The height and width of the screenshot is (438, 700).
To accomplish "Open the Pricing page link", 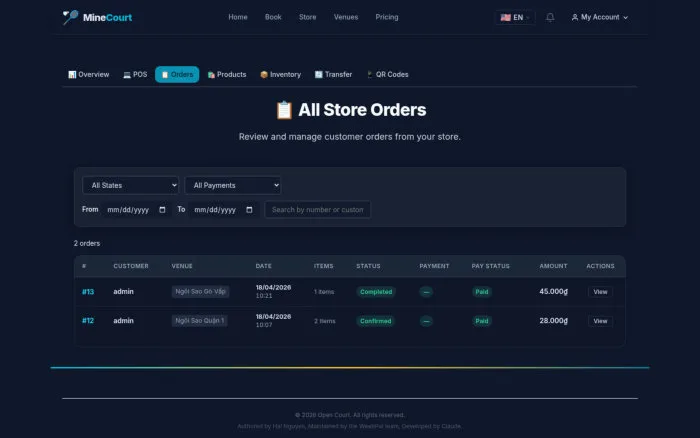I will pyautogui.click(x=387, y=17).
